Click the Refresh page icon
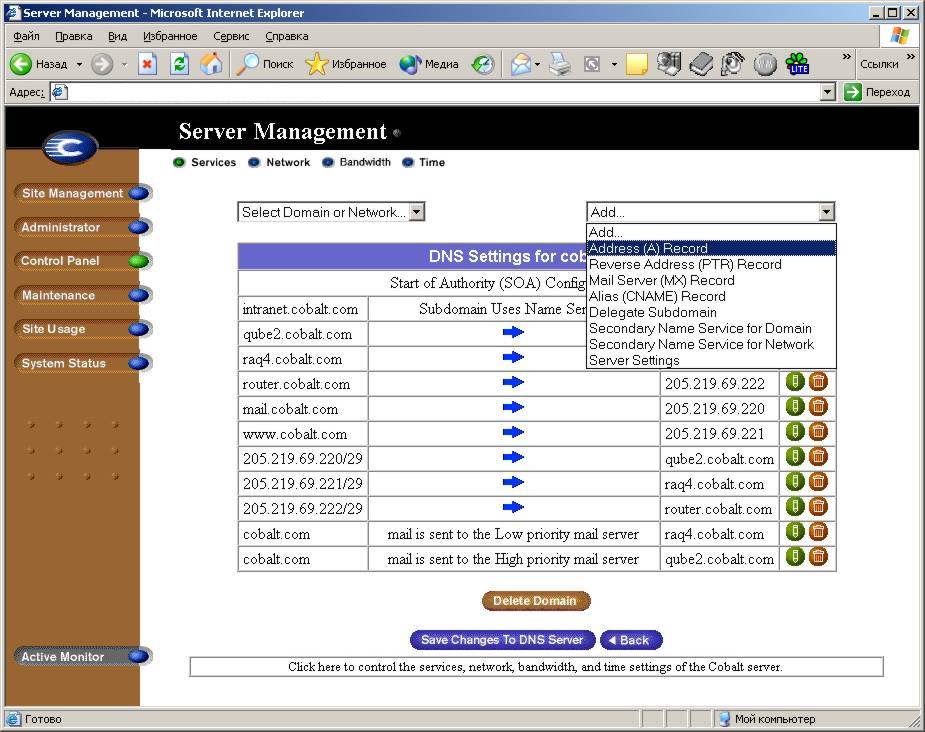Screen dimensions: 925x732 coord(179,64)
